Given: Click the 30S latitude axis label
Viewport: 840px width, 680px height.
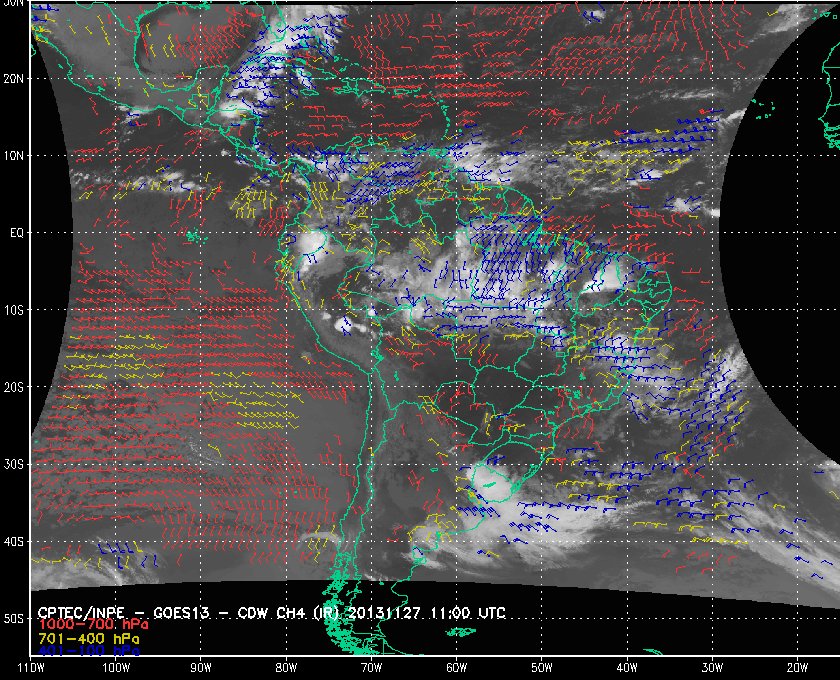Looking at the screenshot, I should 14,464.
